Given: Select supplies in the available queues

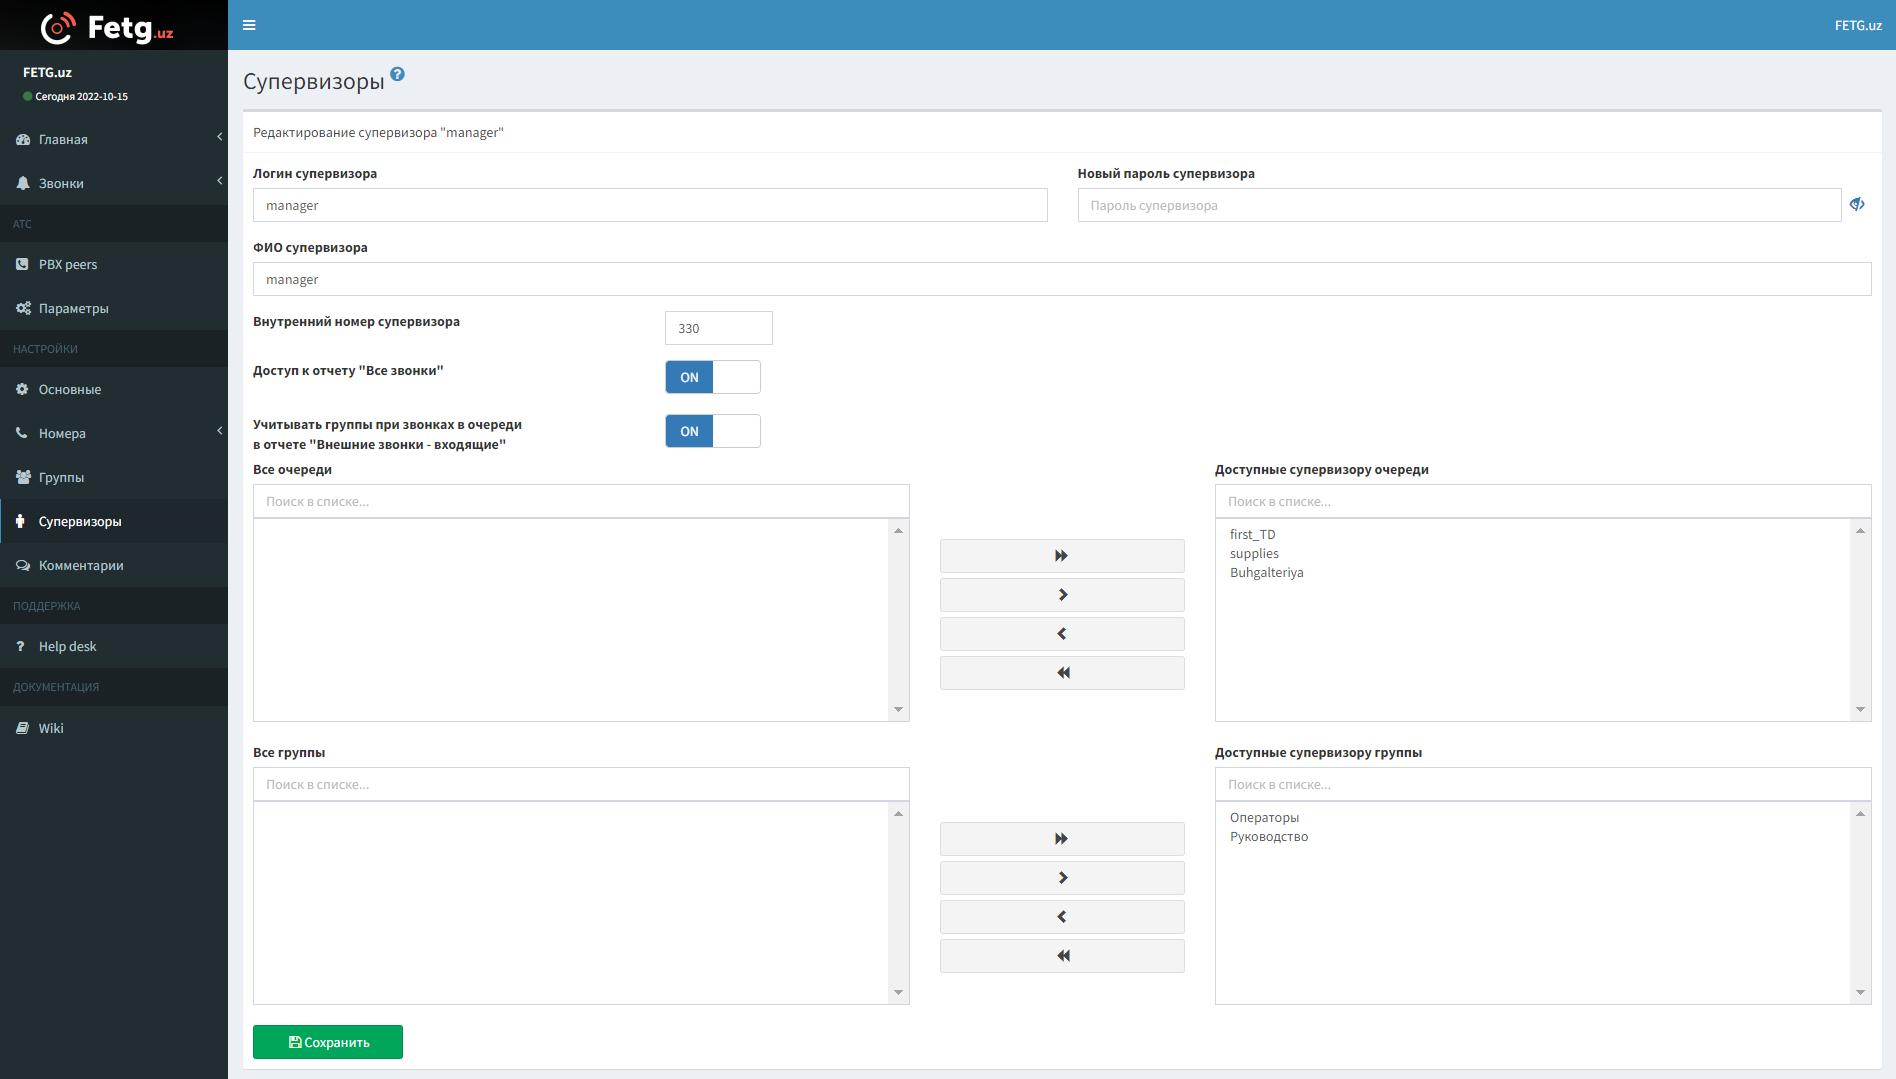Looking at the screenshot, I should (x=1254, y=553).
